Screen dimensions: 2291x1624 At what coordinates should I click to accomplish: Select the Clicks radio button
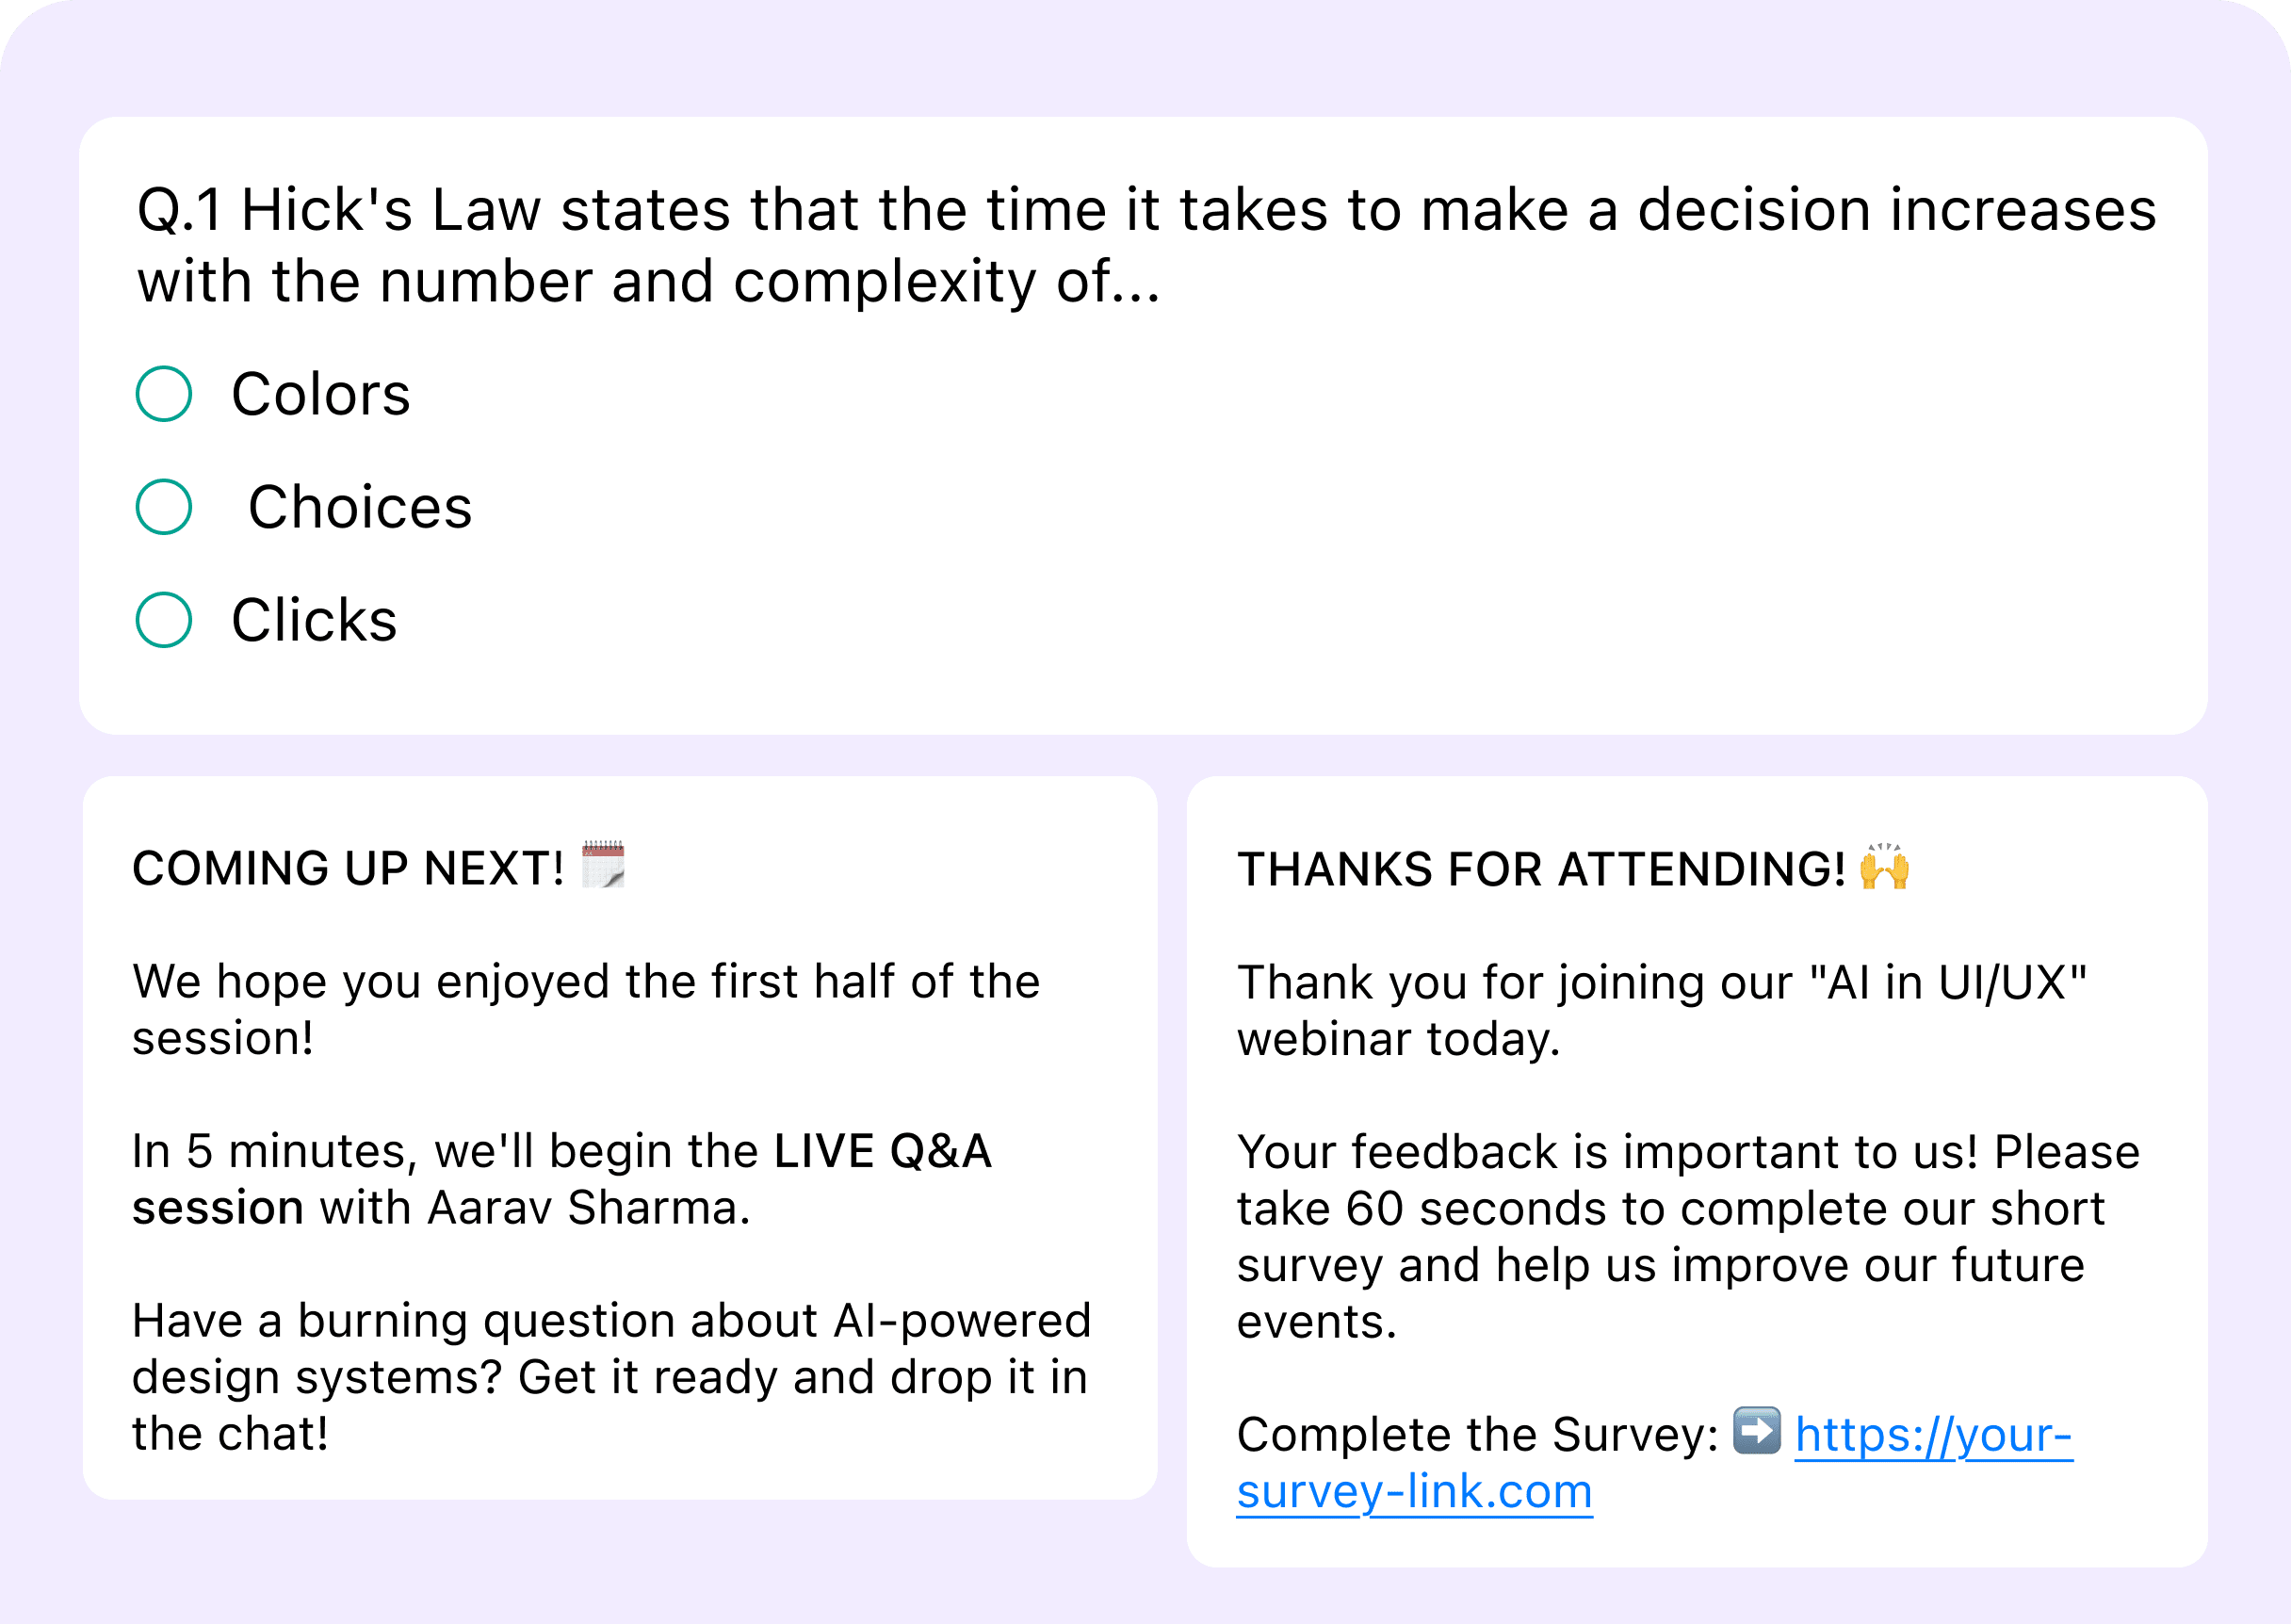click(164, 620)
